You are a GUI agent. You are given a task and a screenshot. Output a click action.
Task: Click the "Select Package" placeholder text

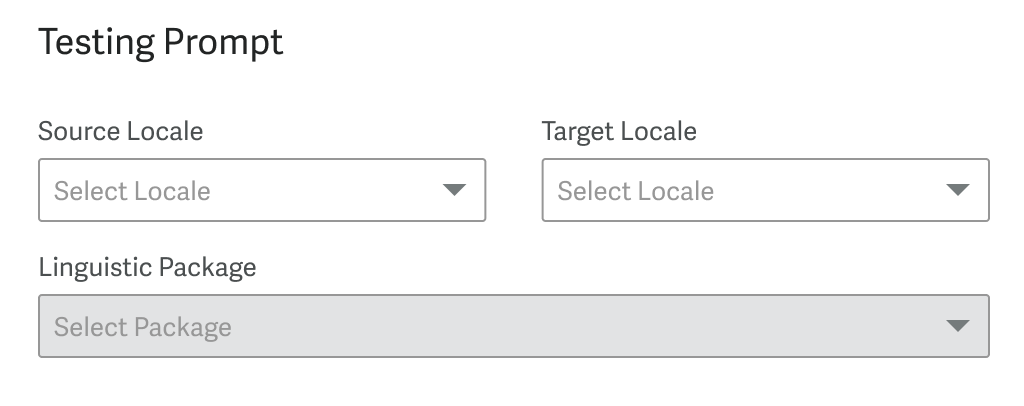click(x=143, y=327)
